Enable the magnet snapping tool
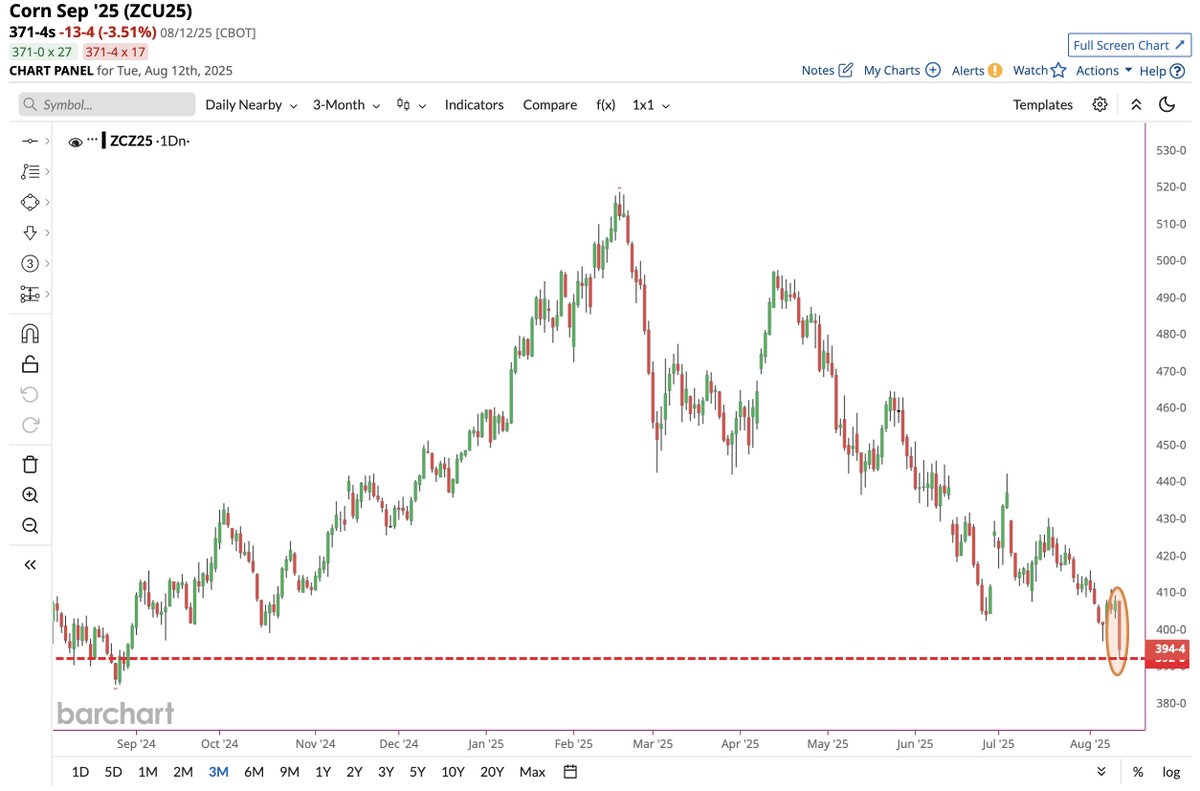 click(30, 332)
